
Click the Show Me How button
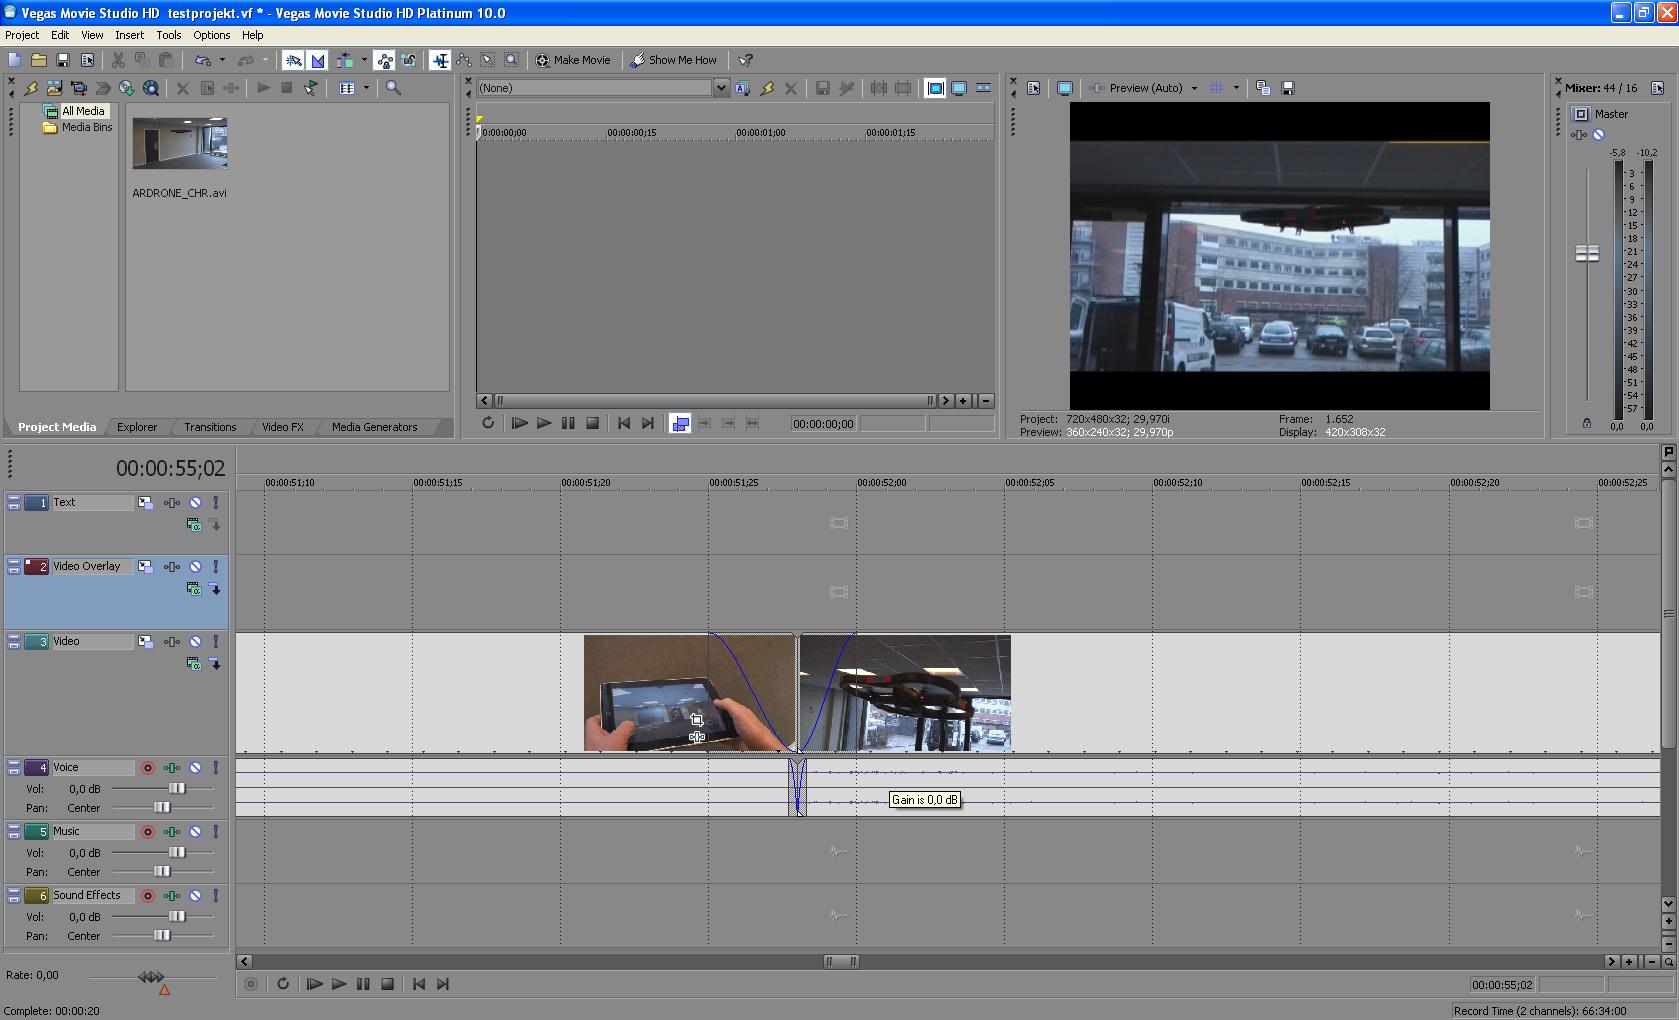(x=673, y=60)
